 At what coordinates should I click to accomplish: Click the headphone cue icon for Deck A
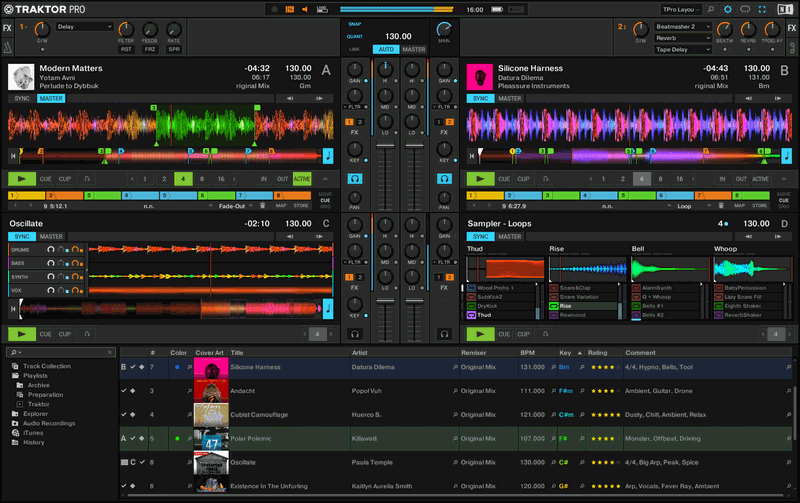[x=354, y=178]
